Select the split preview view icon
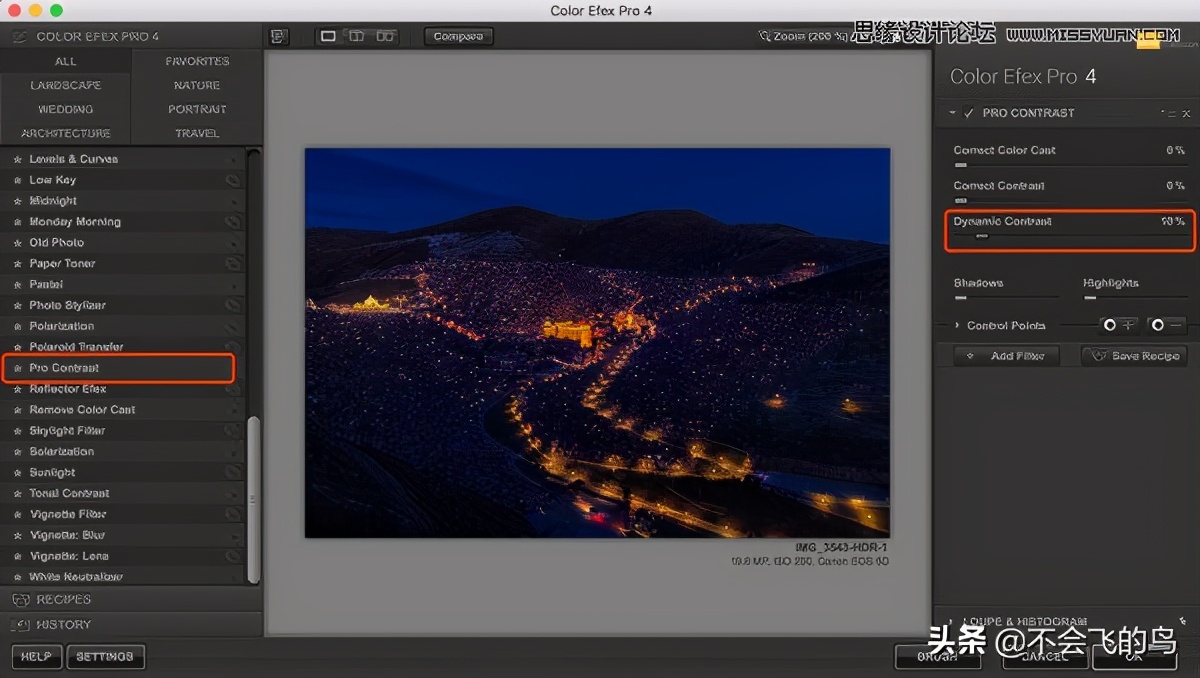This screenshot has width=1200, height=678. pos(357,35)
